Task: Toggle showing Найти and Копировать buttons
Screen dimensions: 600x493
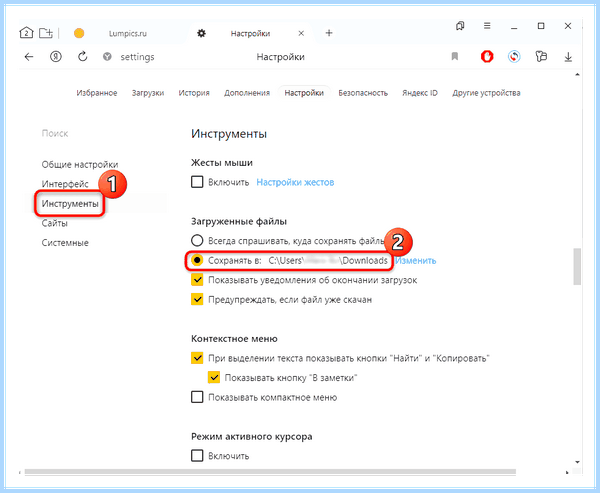Action: (x=197, y=358)
